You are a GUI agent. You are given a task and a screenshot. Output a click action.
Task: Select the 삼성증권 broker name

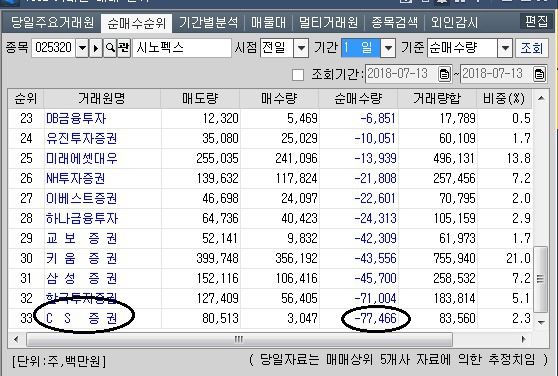(x=81, y=278)
